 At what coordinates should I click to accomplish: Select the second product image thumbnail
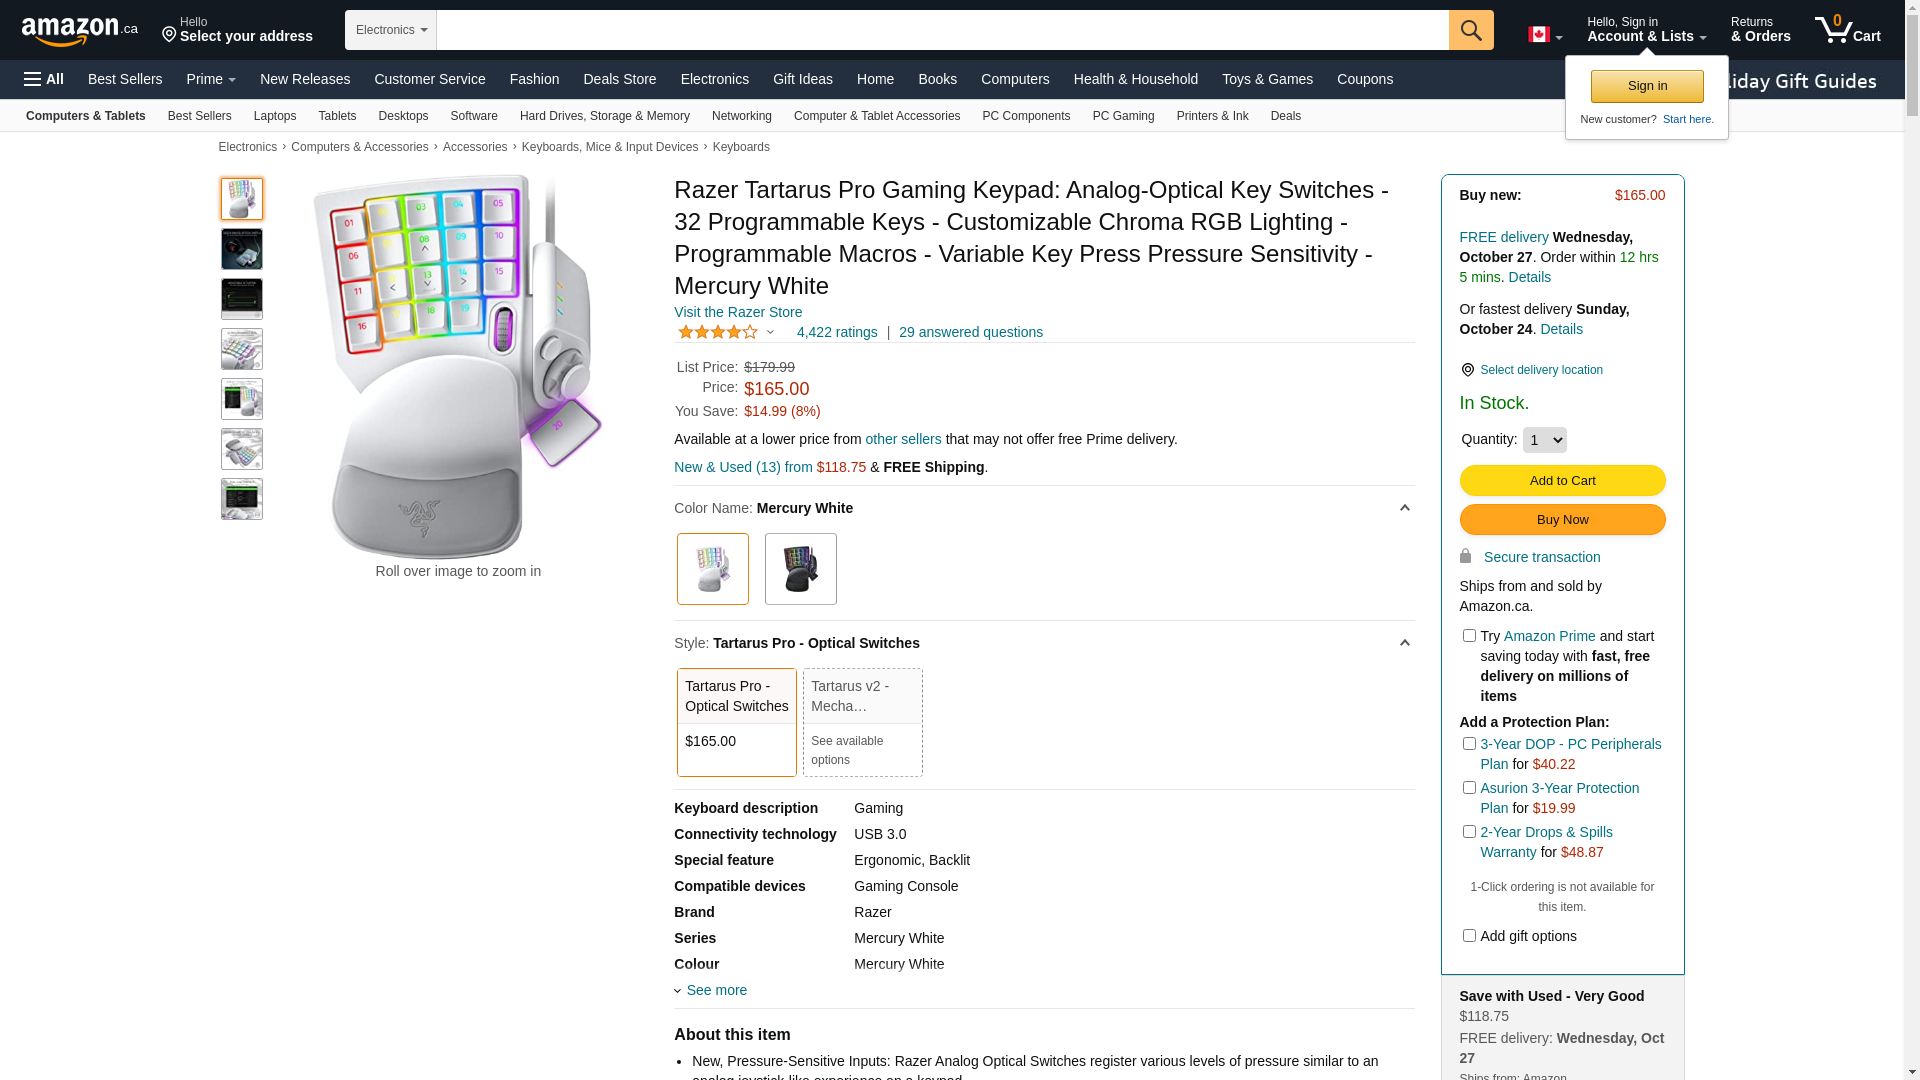pyautogui.click(x=242, y=249)
